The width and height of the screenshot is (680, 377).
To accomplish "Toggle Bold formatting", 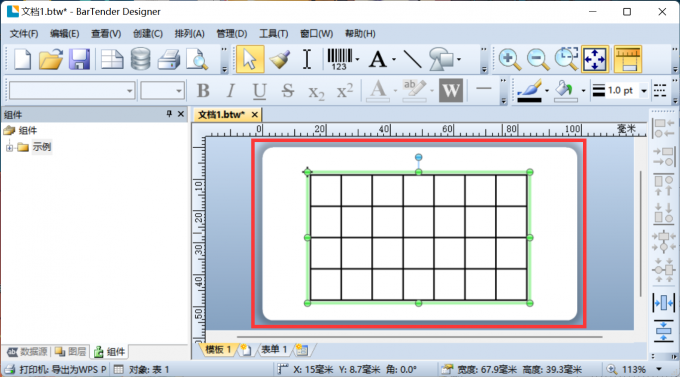I will pos(203,91).
